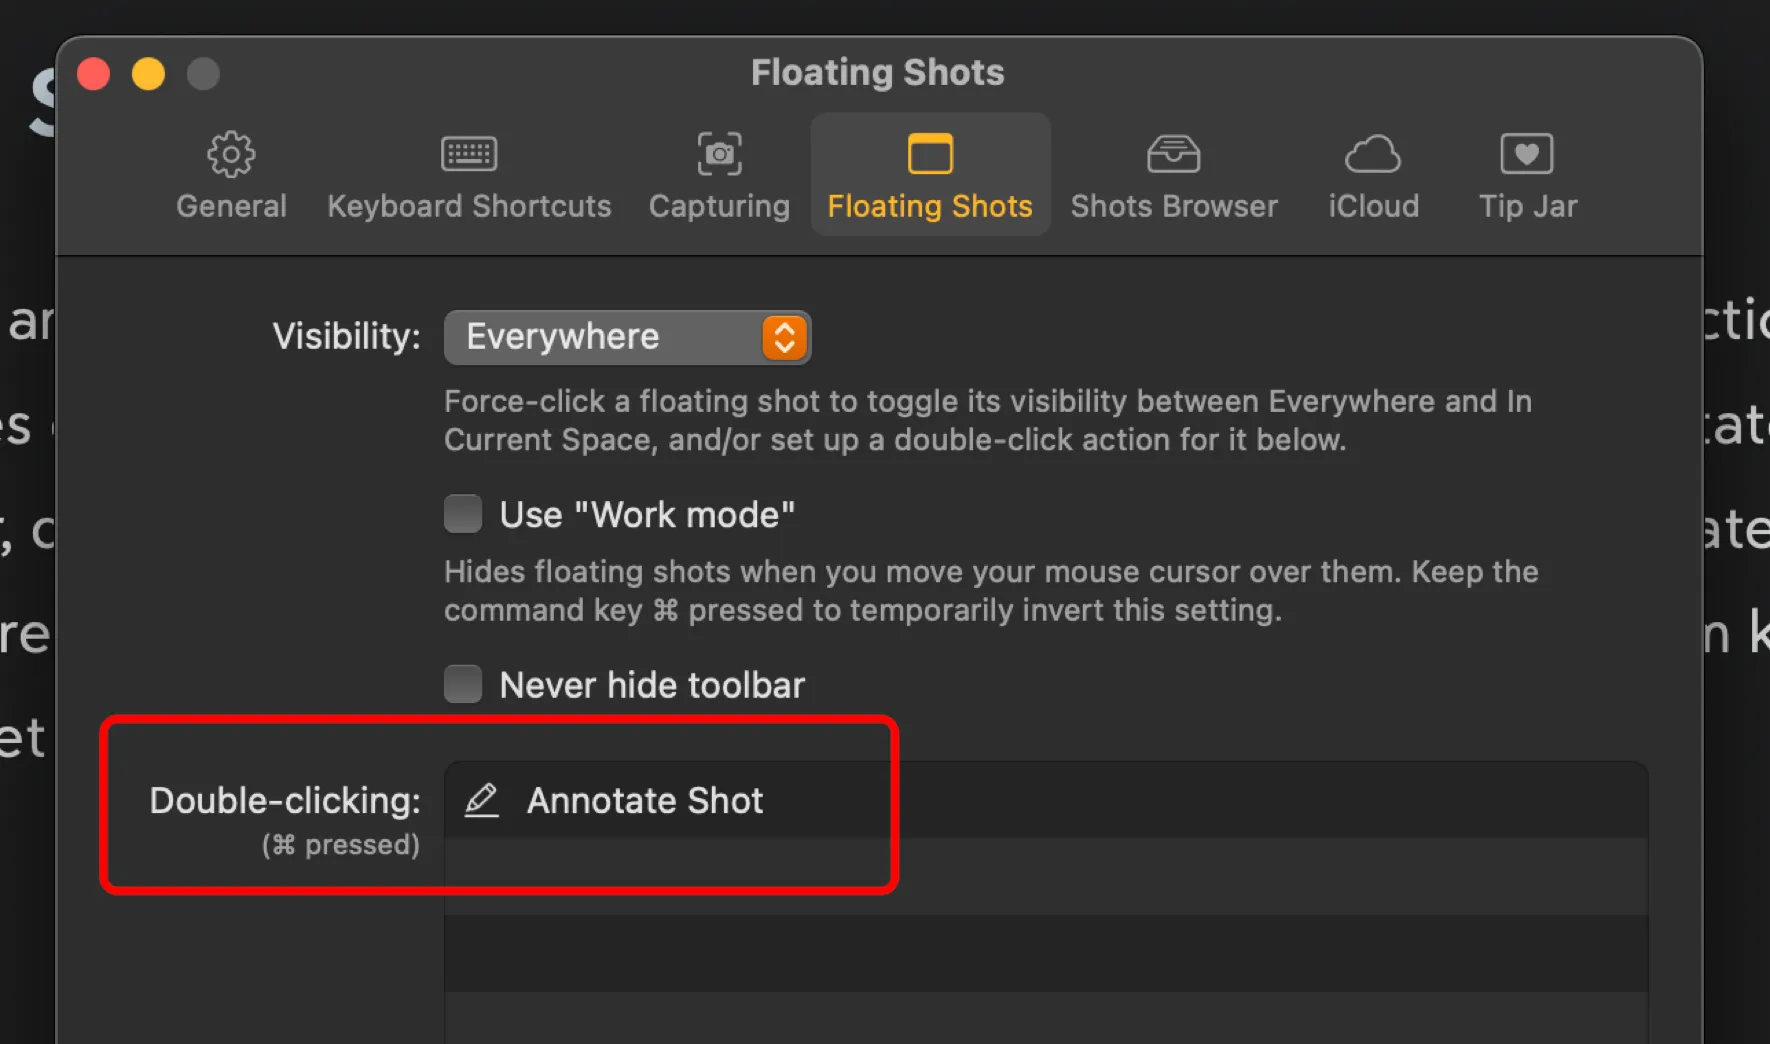Choose "Annotate Shot" as double-click action
The width and height of the screenshot is (1770, 1044).
click(x=645, y=800)
